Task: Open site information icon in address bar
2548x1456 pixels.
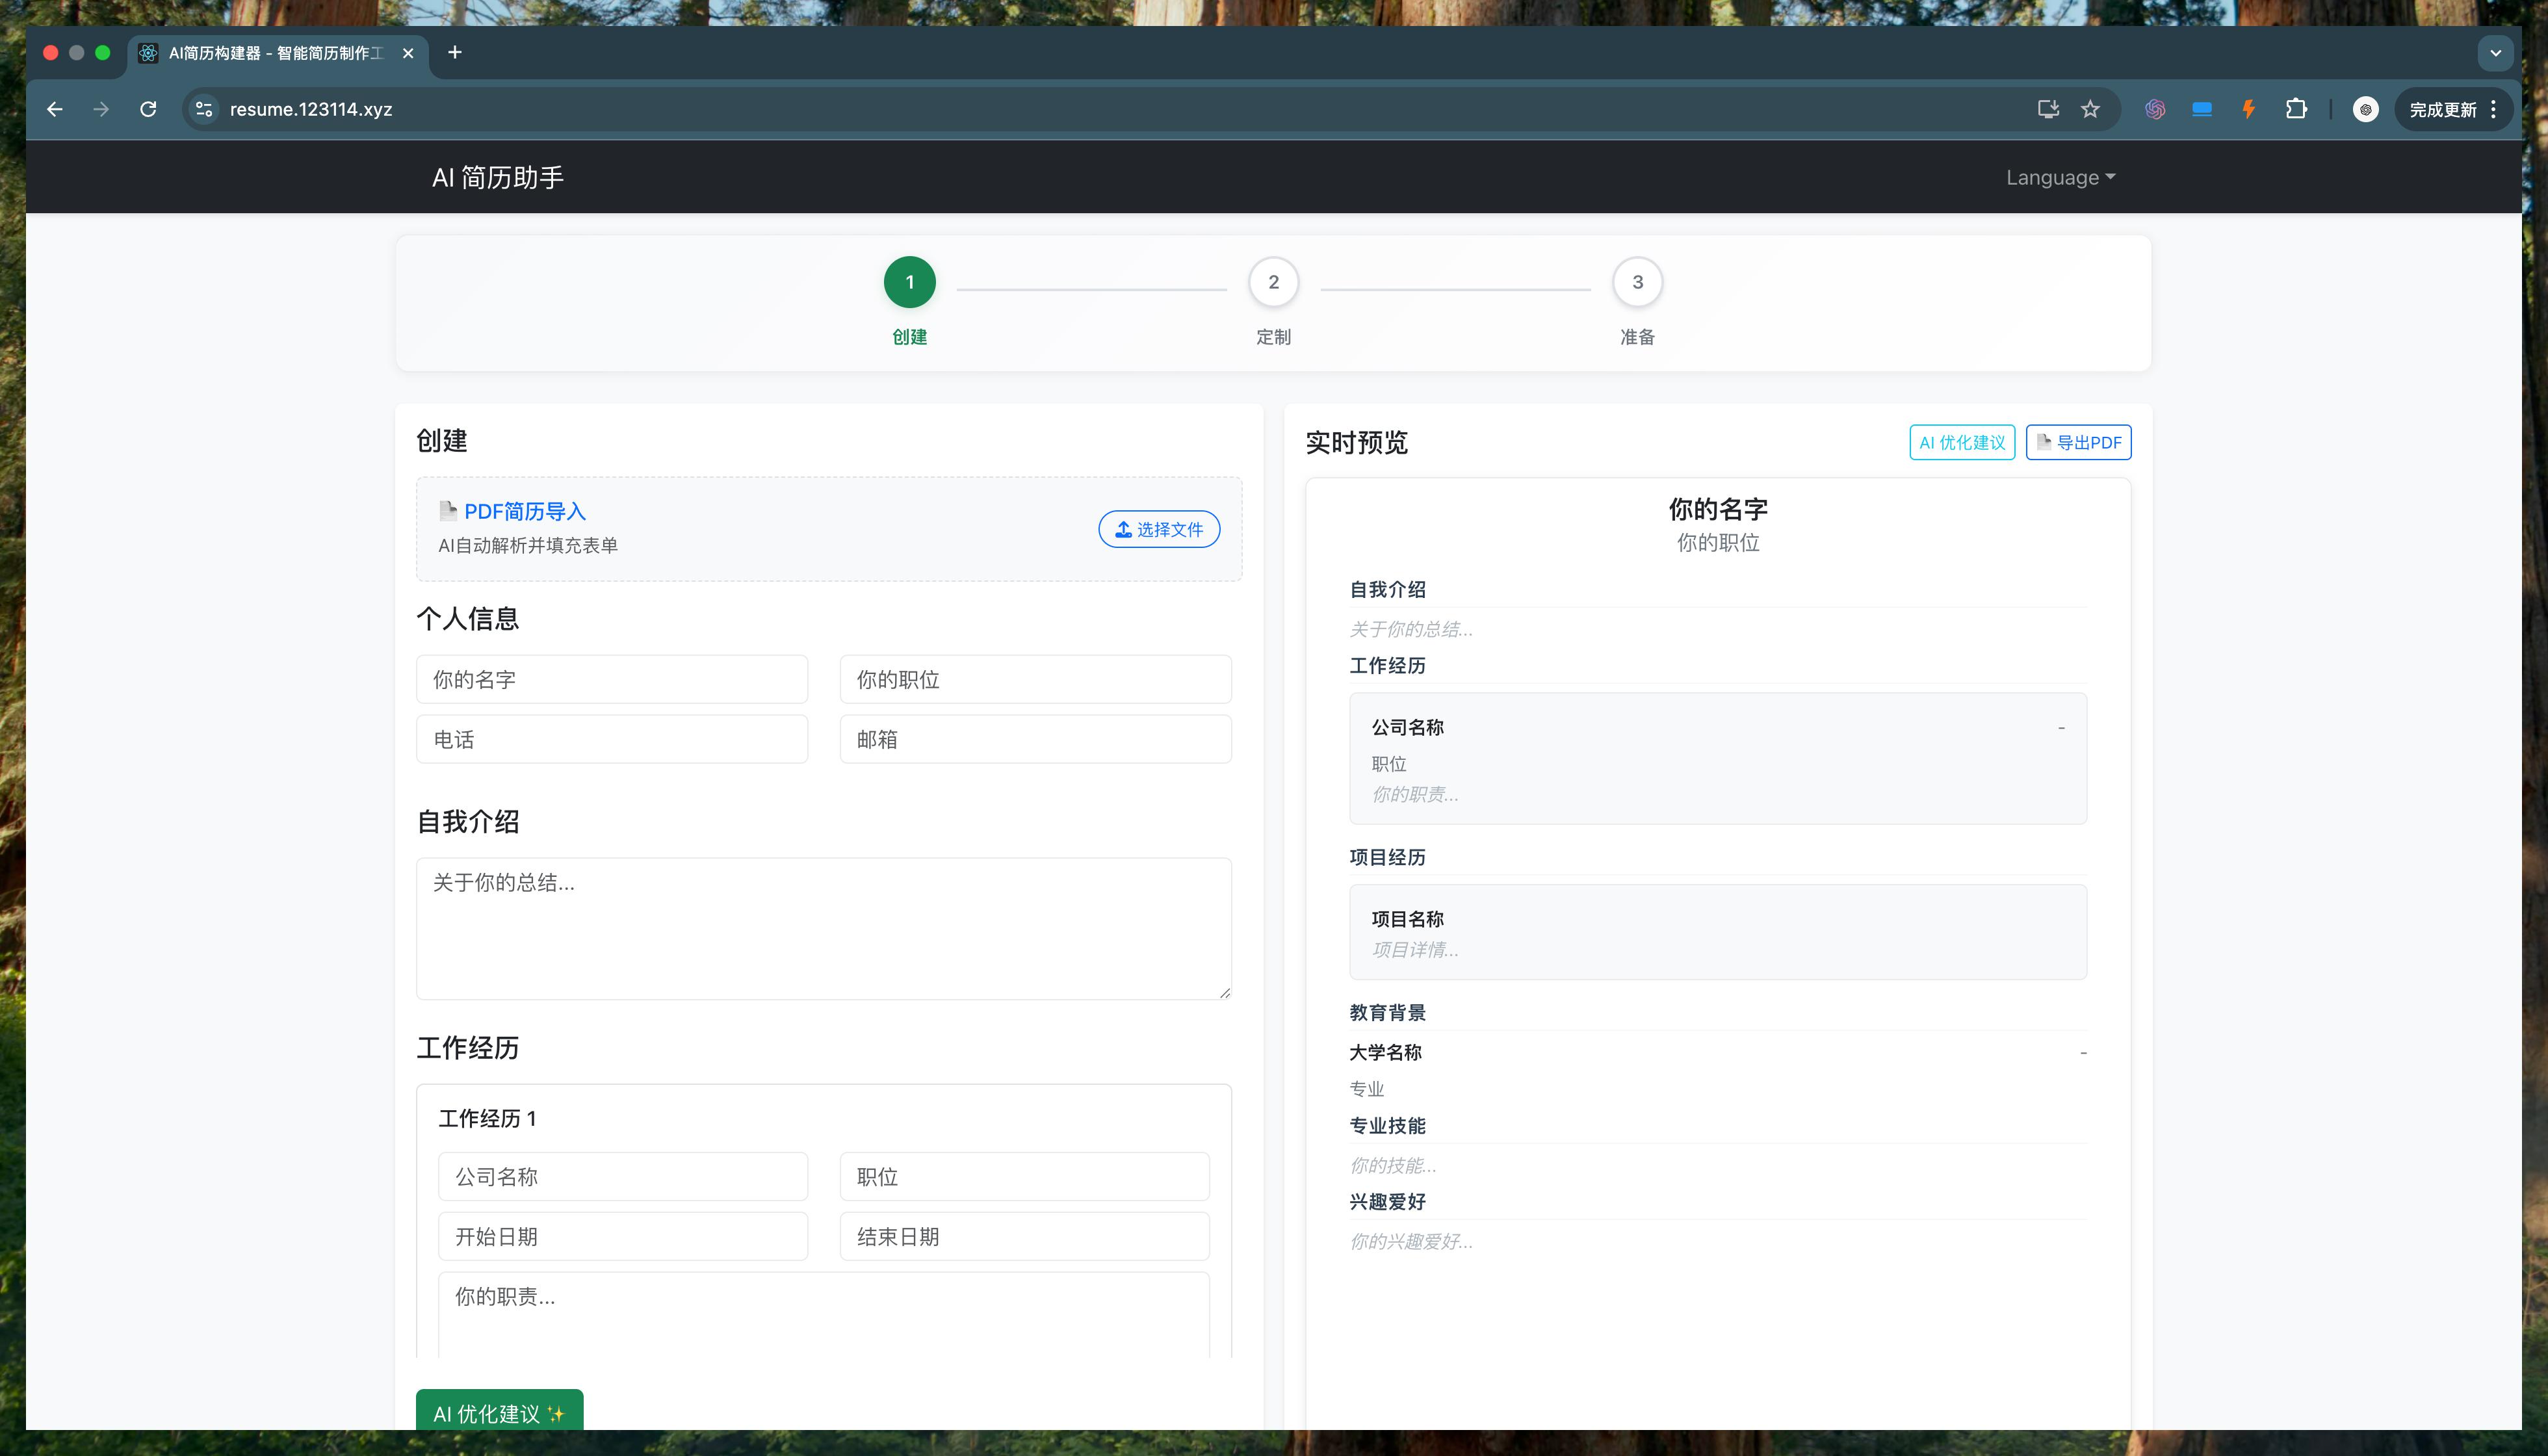Action: [x=204, y=109]
